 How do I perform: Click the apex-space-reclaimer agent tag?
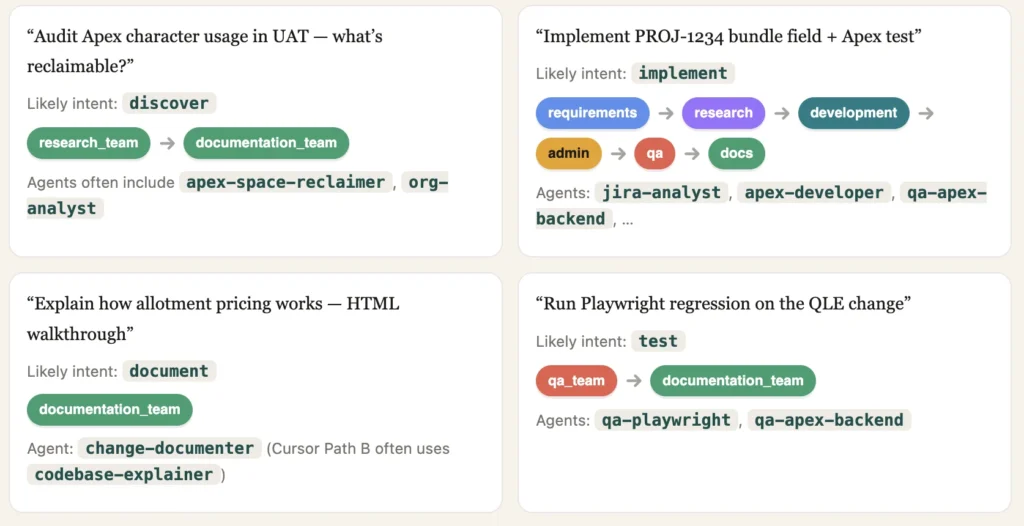pyautogui.click(x=285, y=182)
